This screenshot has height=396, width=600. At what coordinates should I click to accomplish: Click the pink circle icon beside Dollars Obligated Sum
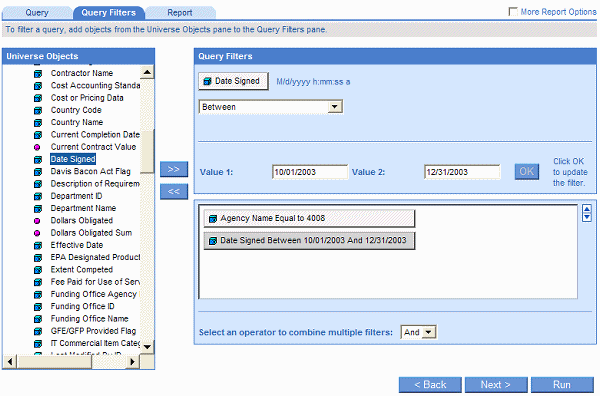(x=37, y=233)
